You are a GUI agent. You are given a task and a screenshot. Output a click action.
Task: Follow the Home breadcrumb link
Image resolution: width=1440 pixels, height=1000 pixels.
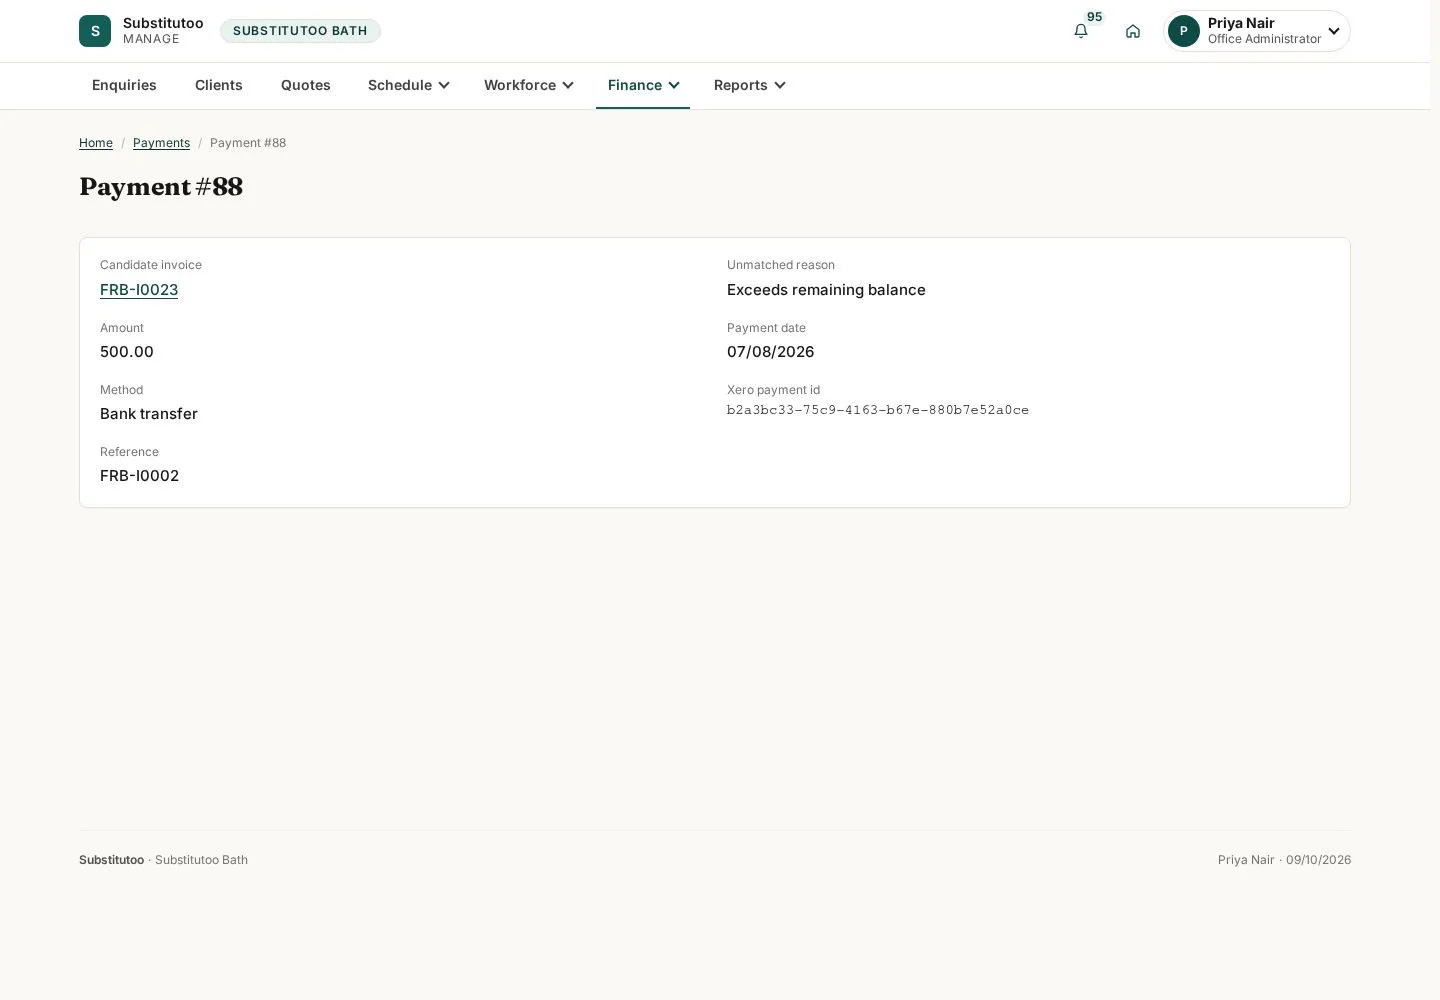[96, 143]
